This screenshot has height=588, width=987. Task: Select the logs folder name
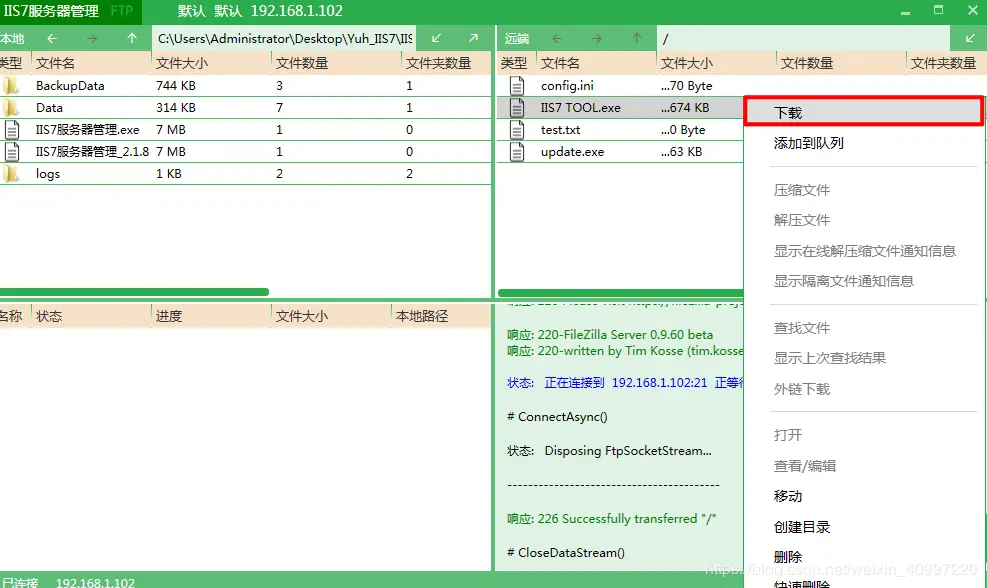click(48, 174)
